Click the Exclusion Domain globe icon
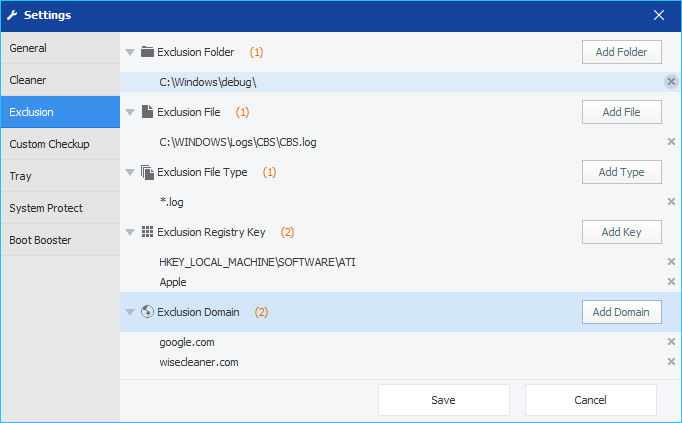This screenshot has width=682, height=423. (x=147, y=312)
